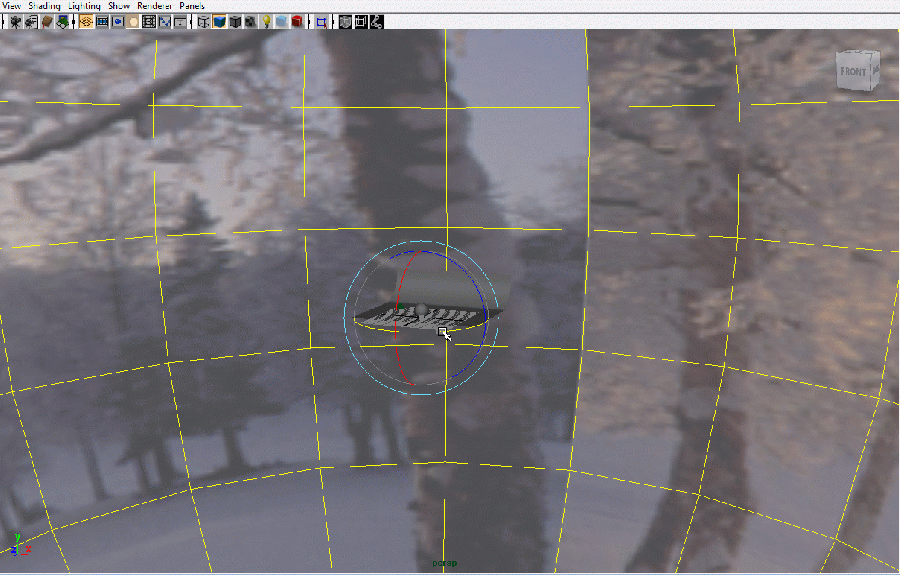Toggle the resolution gate overlay
The image size is (900, 575).
[118, 21]
